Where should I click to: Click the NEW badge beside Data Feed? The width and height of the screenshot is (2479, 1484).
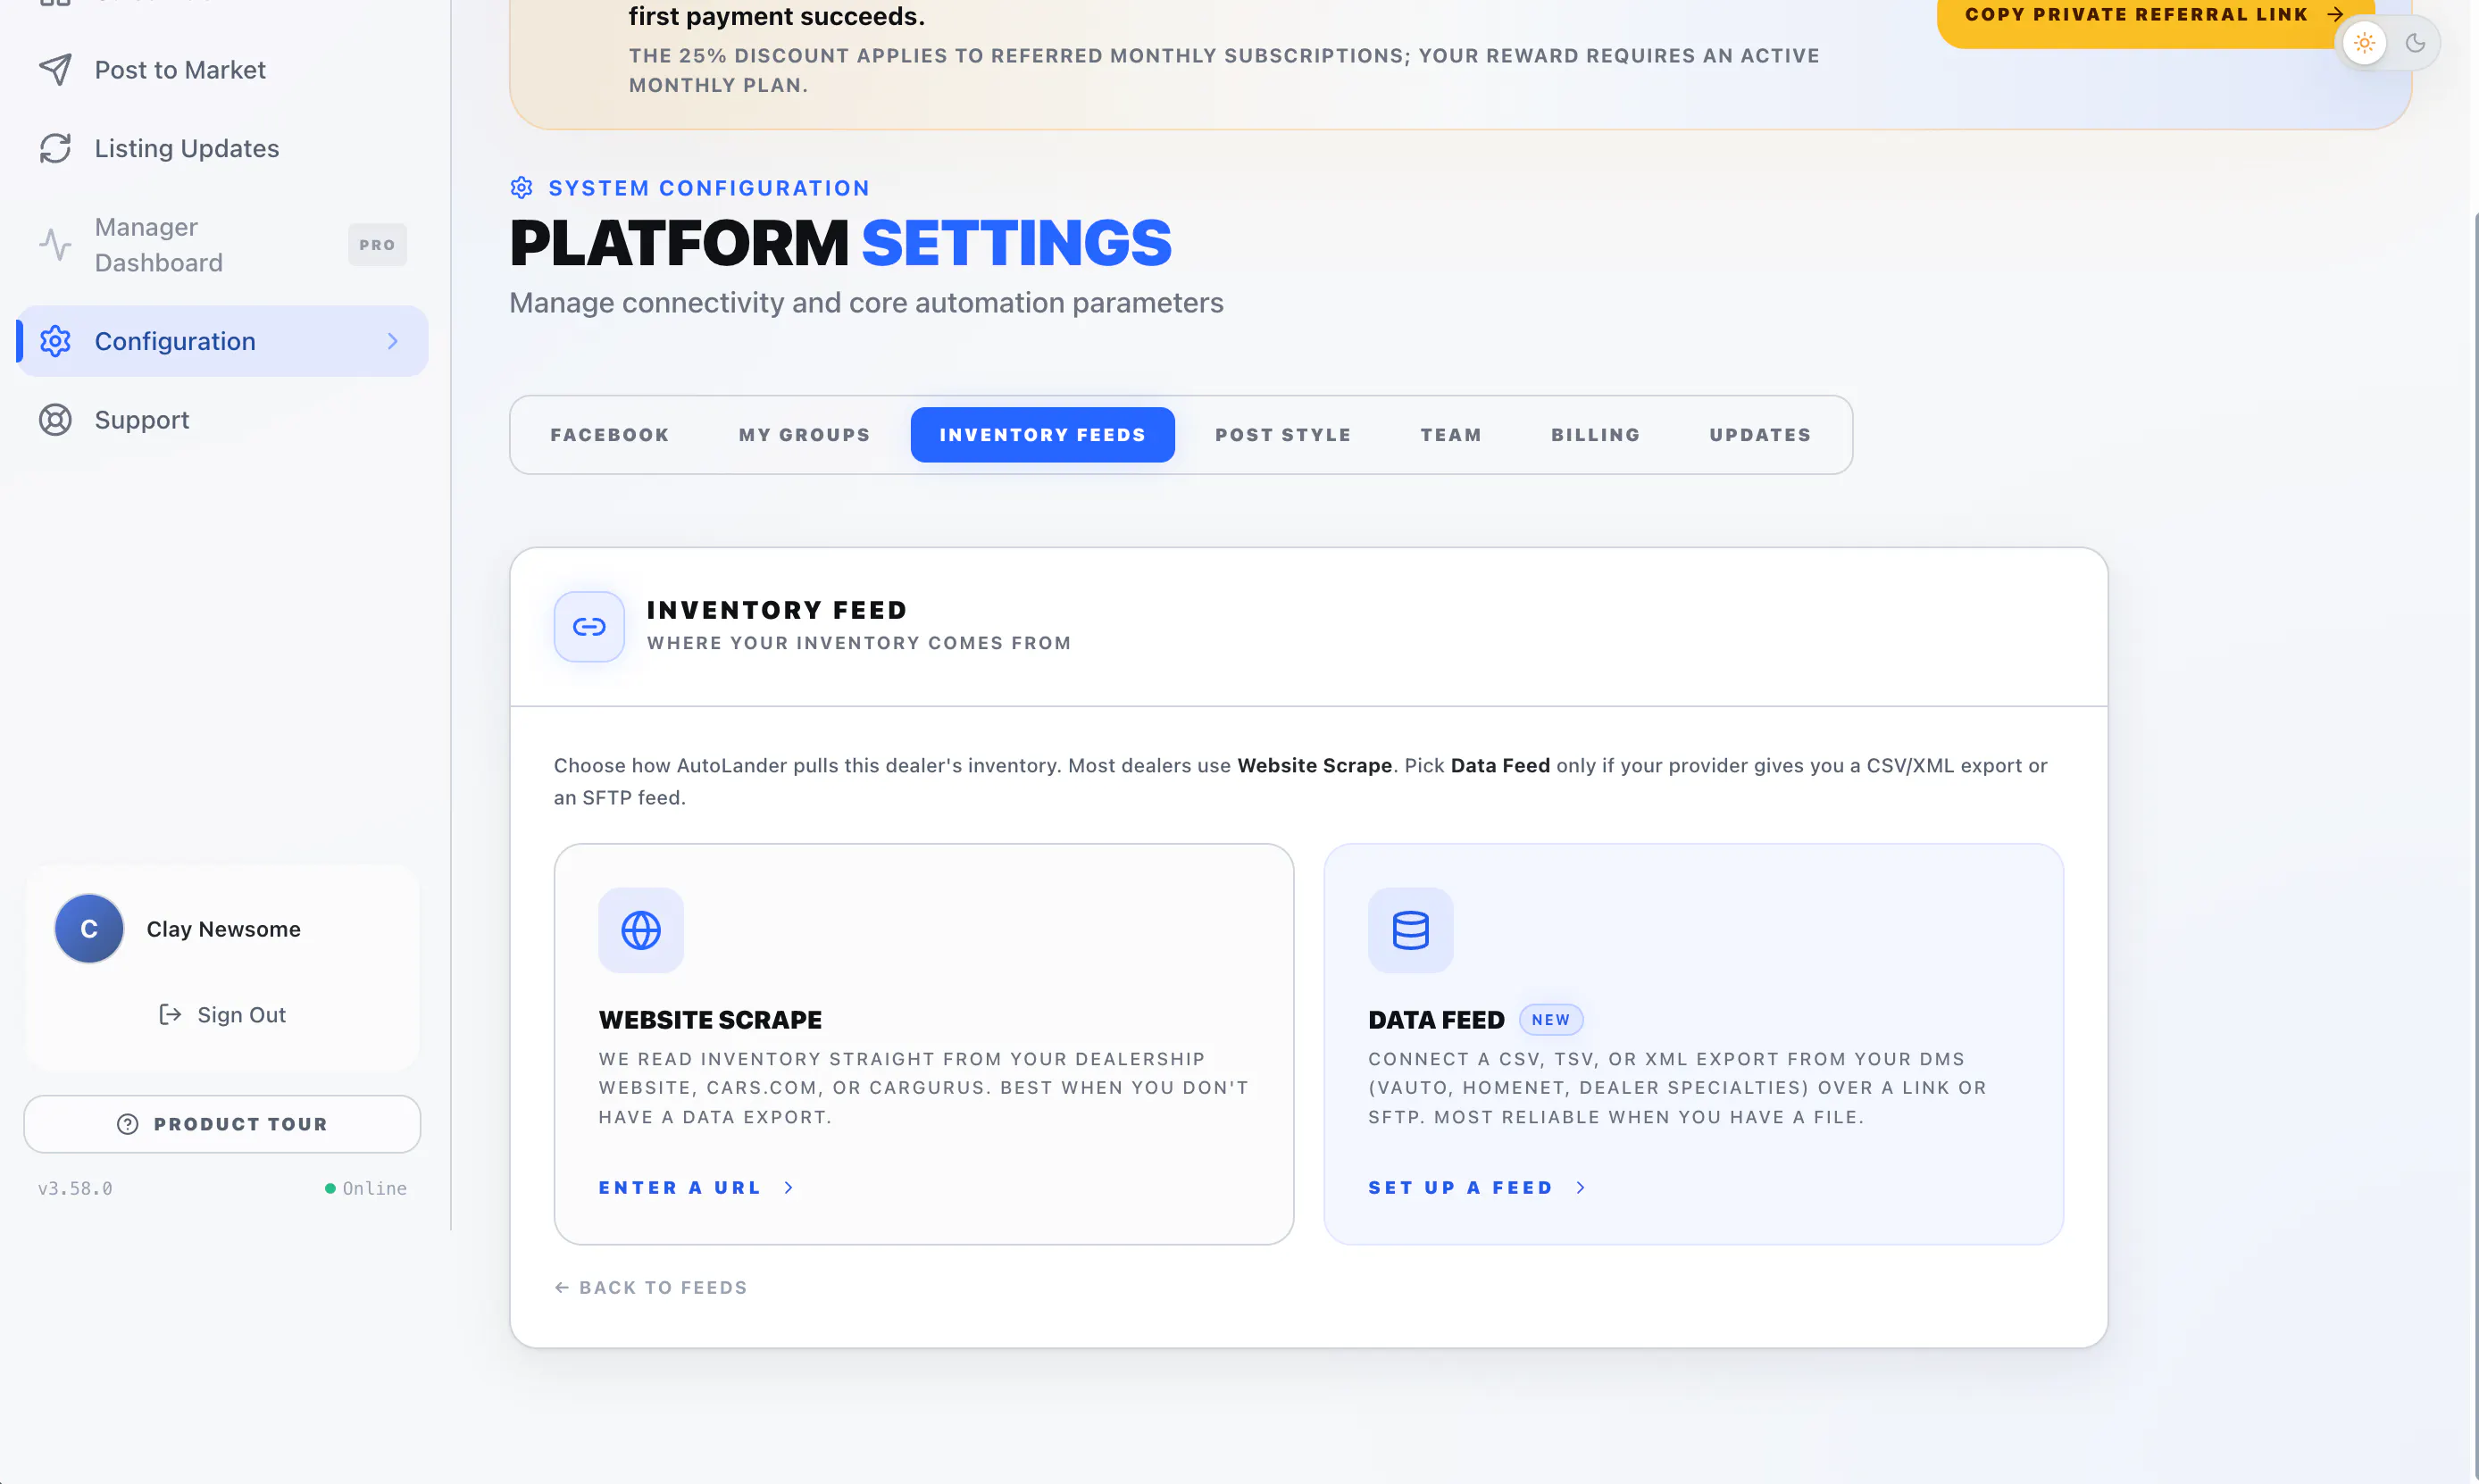(1550, 1020)
